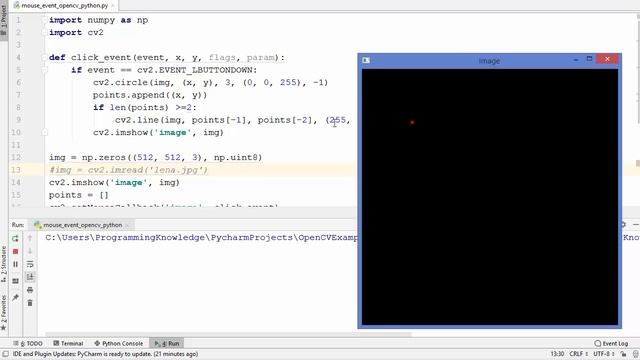640x360 pixels.
Task: Click the commented line '#img = cv2.imread'
Action: pos(129,170)
